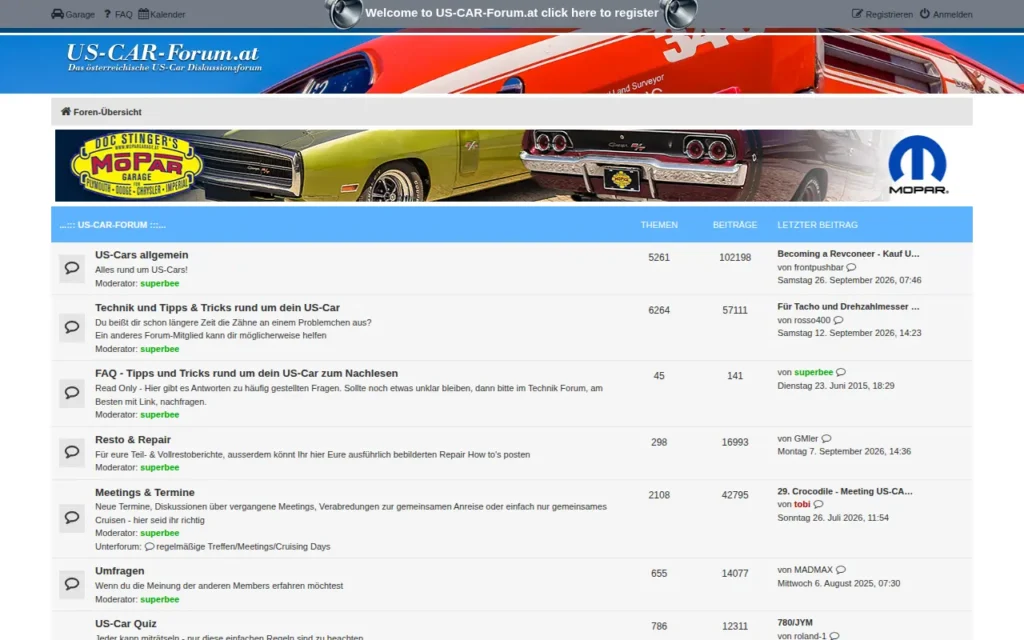The height and width of the screenshot is (640, 1024).
Task: Open Technik und Tipps & Tricks forum
Action: 217,308
